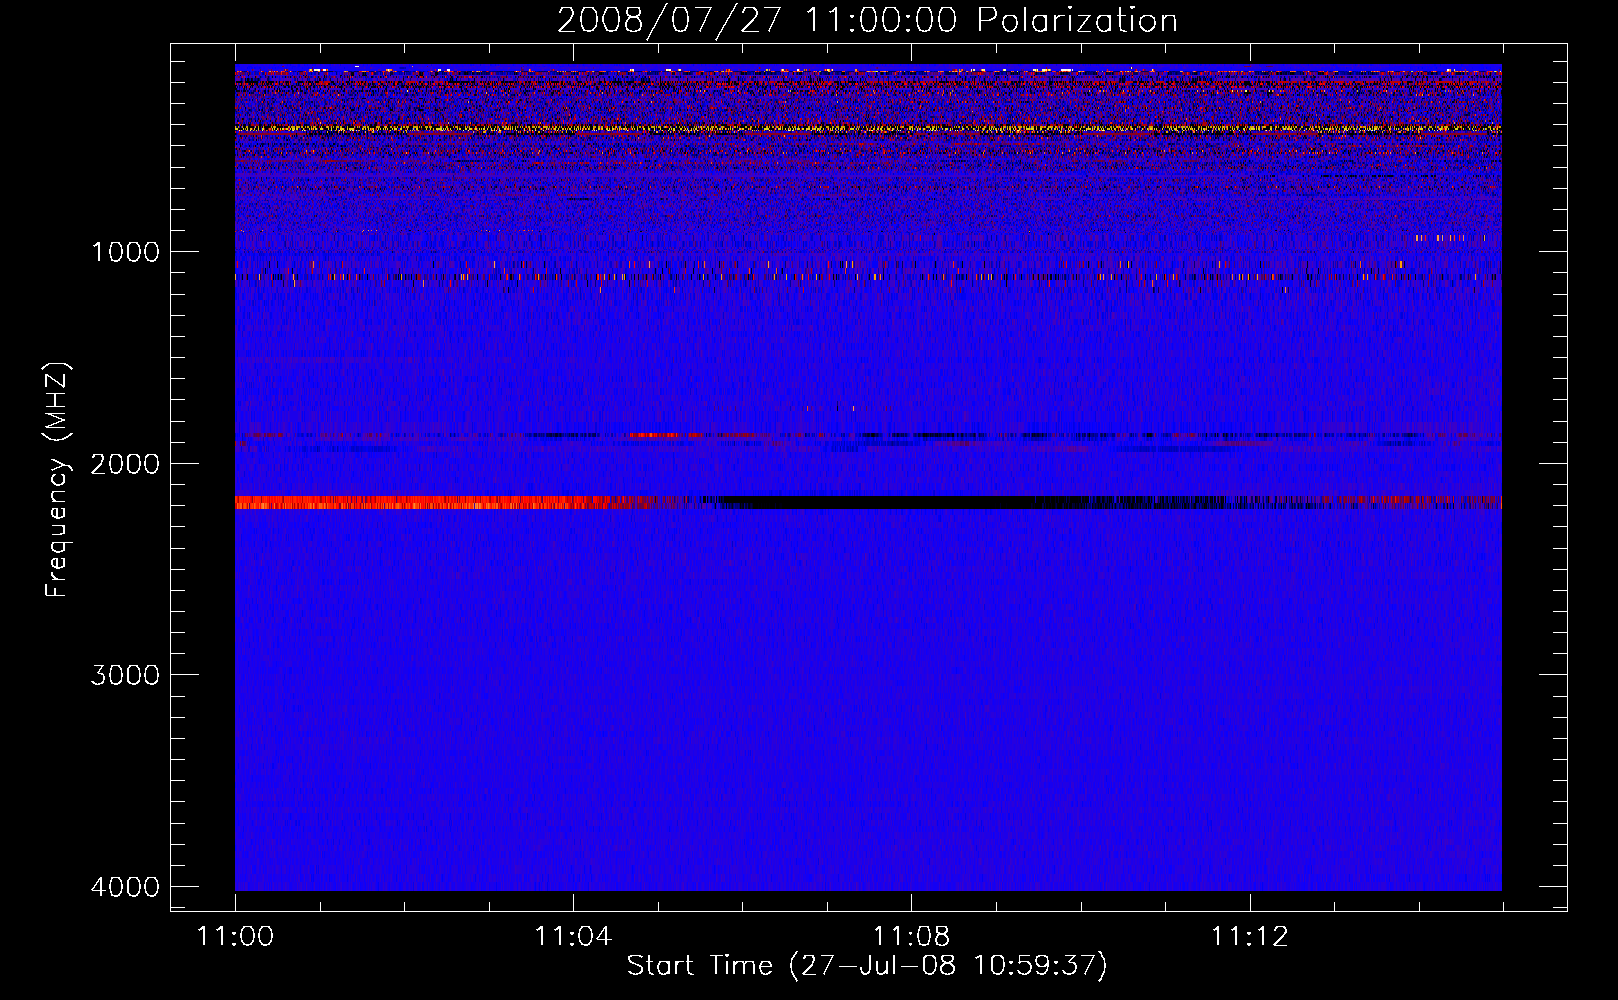Click the 11:12 time tick label
Screen dimensions: 1618x1000
coord(1249,937)
